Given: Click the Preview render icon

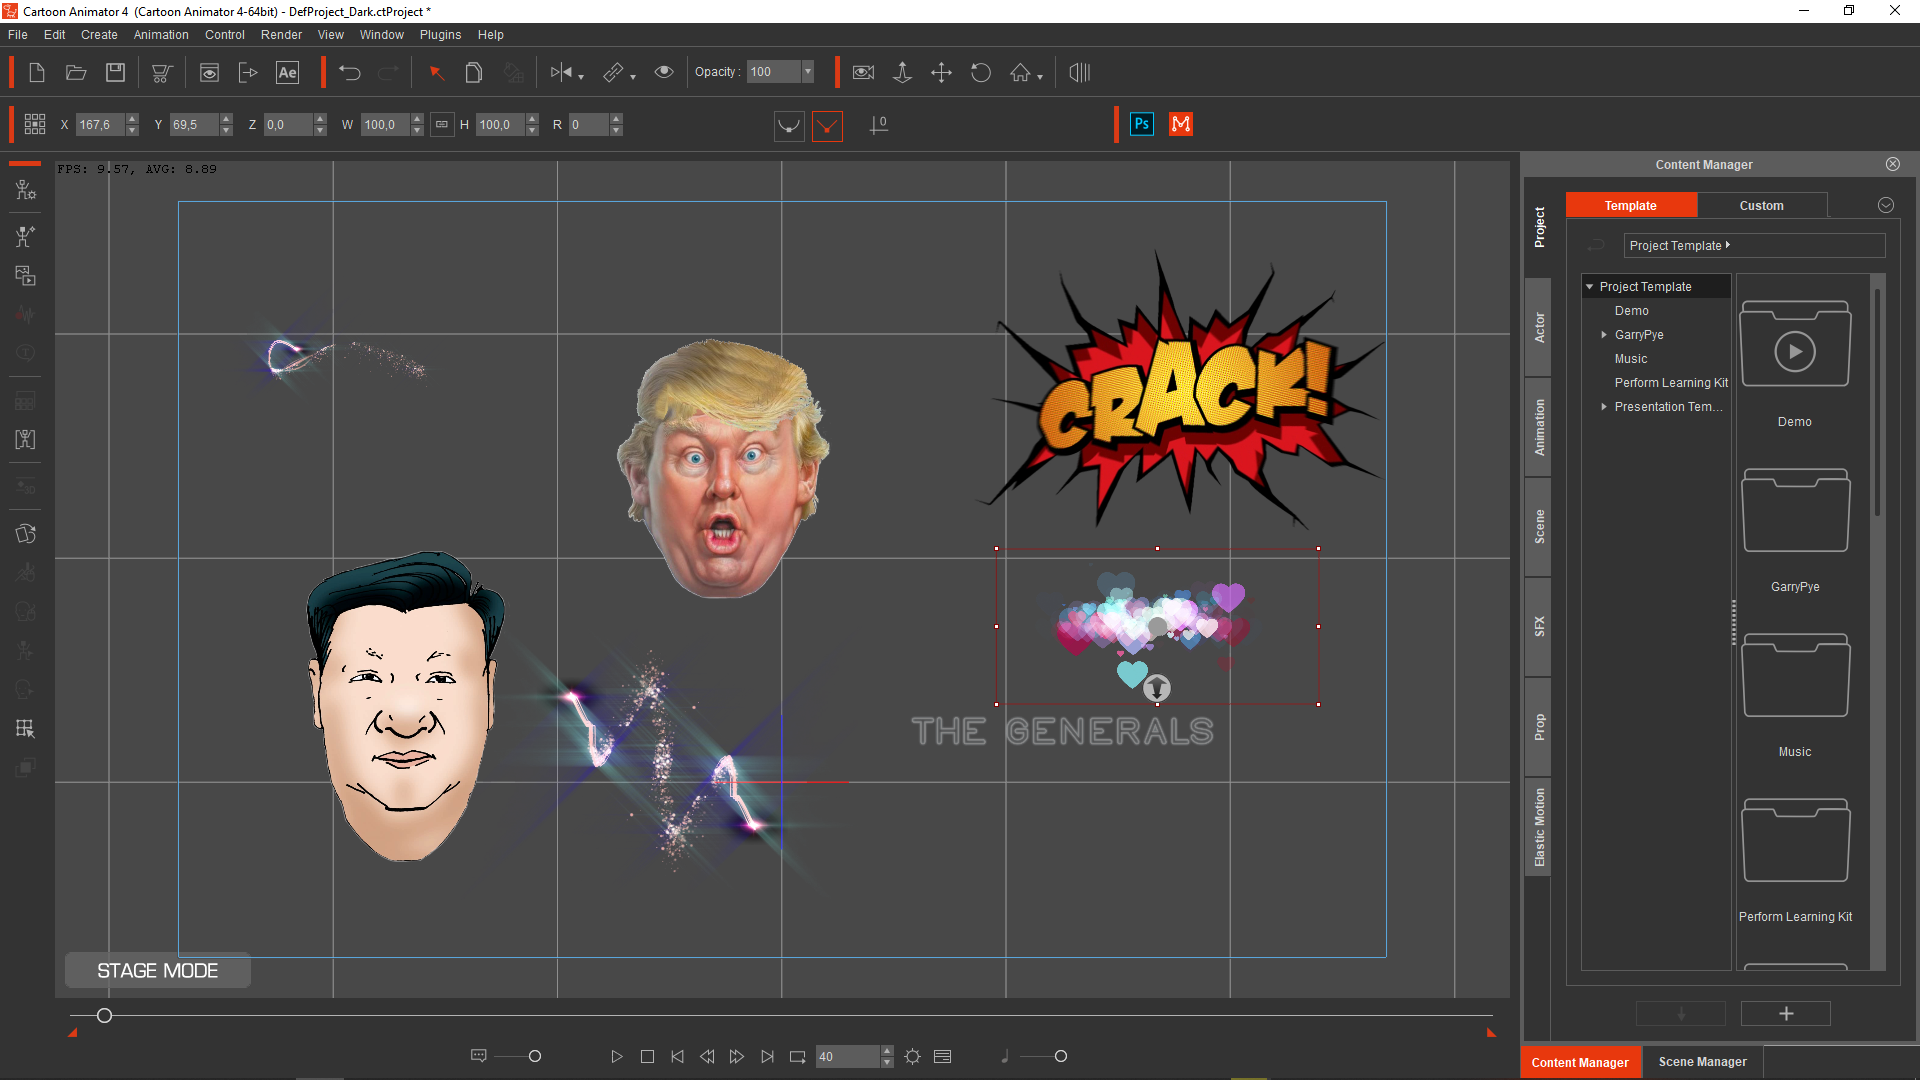Looking at the screenshot, I should tap(209, 72).
